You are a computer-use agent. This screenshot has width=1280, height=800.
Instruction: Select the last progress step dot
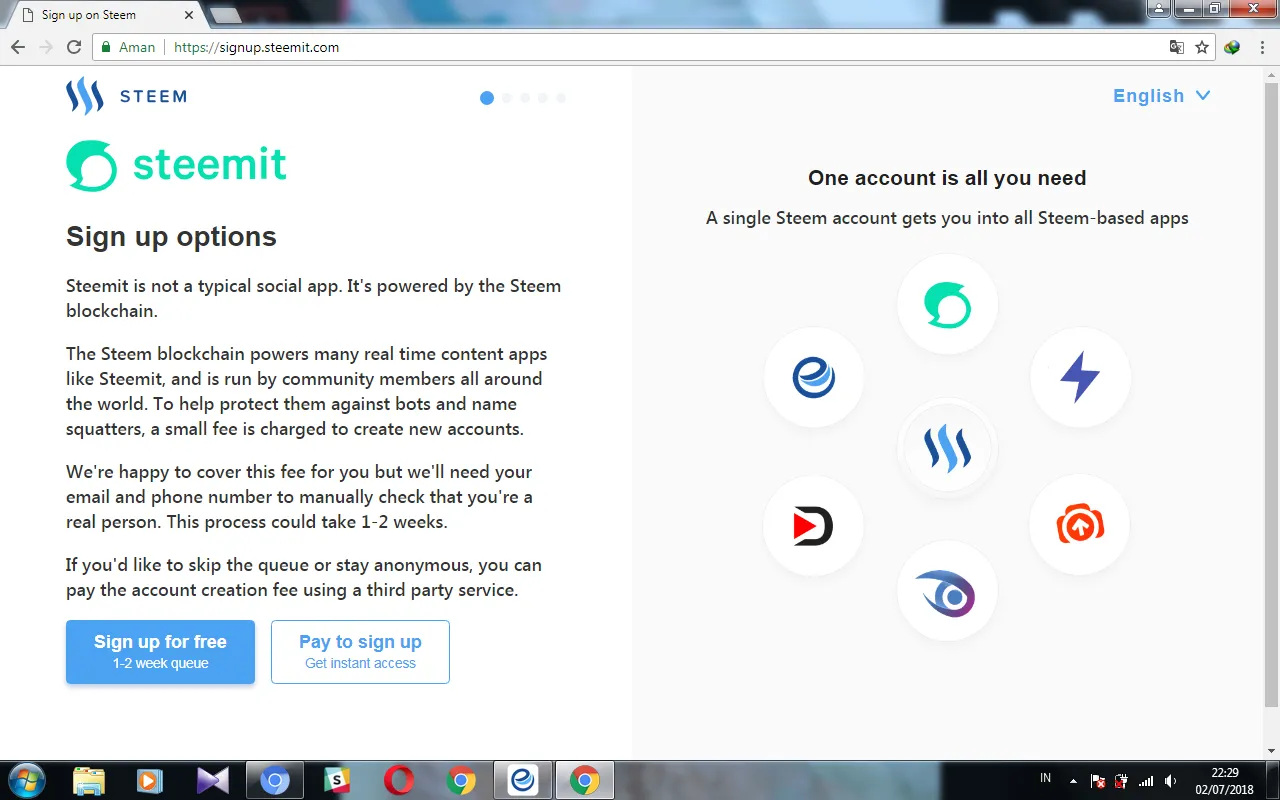pos(561,98)
